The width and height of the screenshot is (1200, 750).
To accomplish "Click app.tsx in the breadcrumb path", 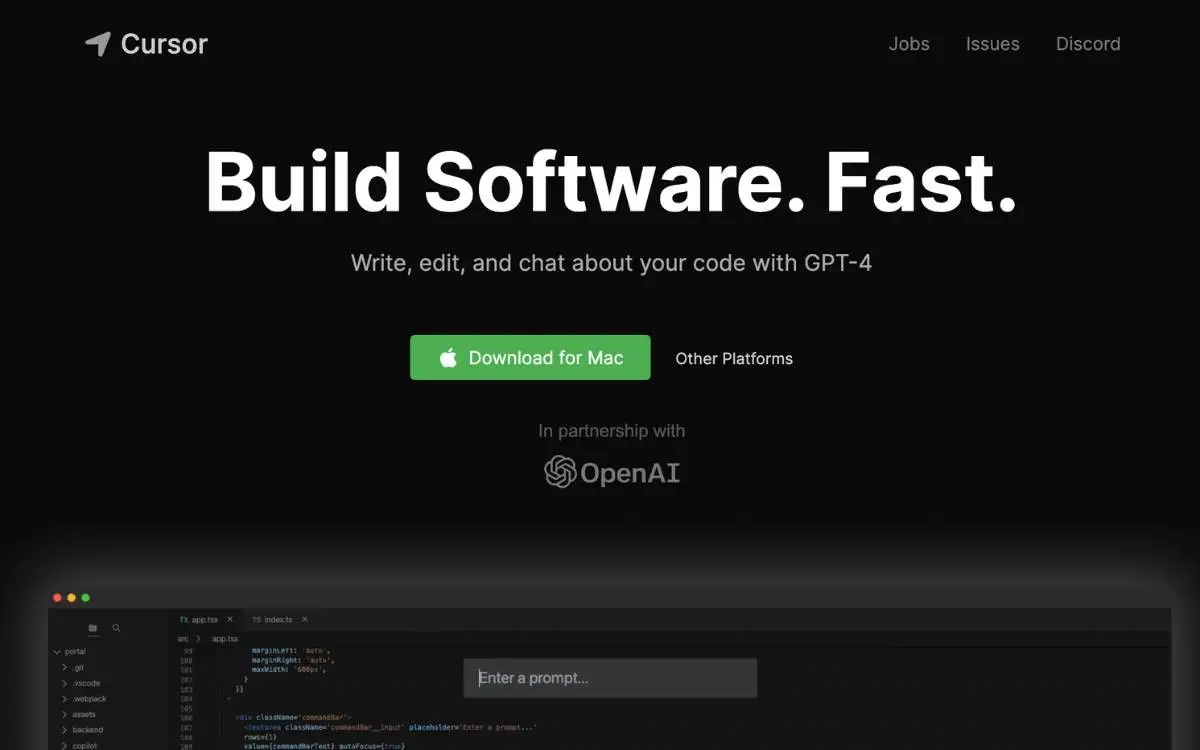I will 225,638.
